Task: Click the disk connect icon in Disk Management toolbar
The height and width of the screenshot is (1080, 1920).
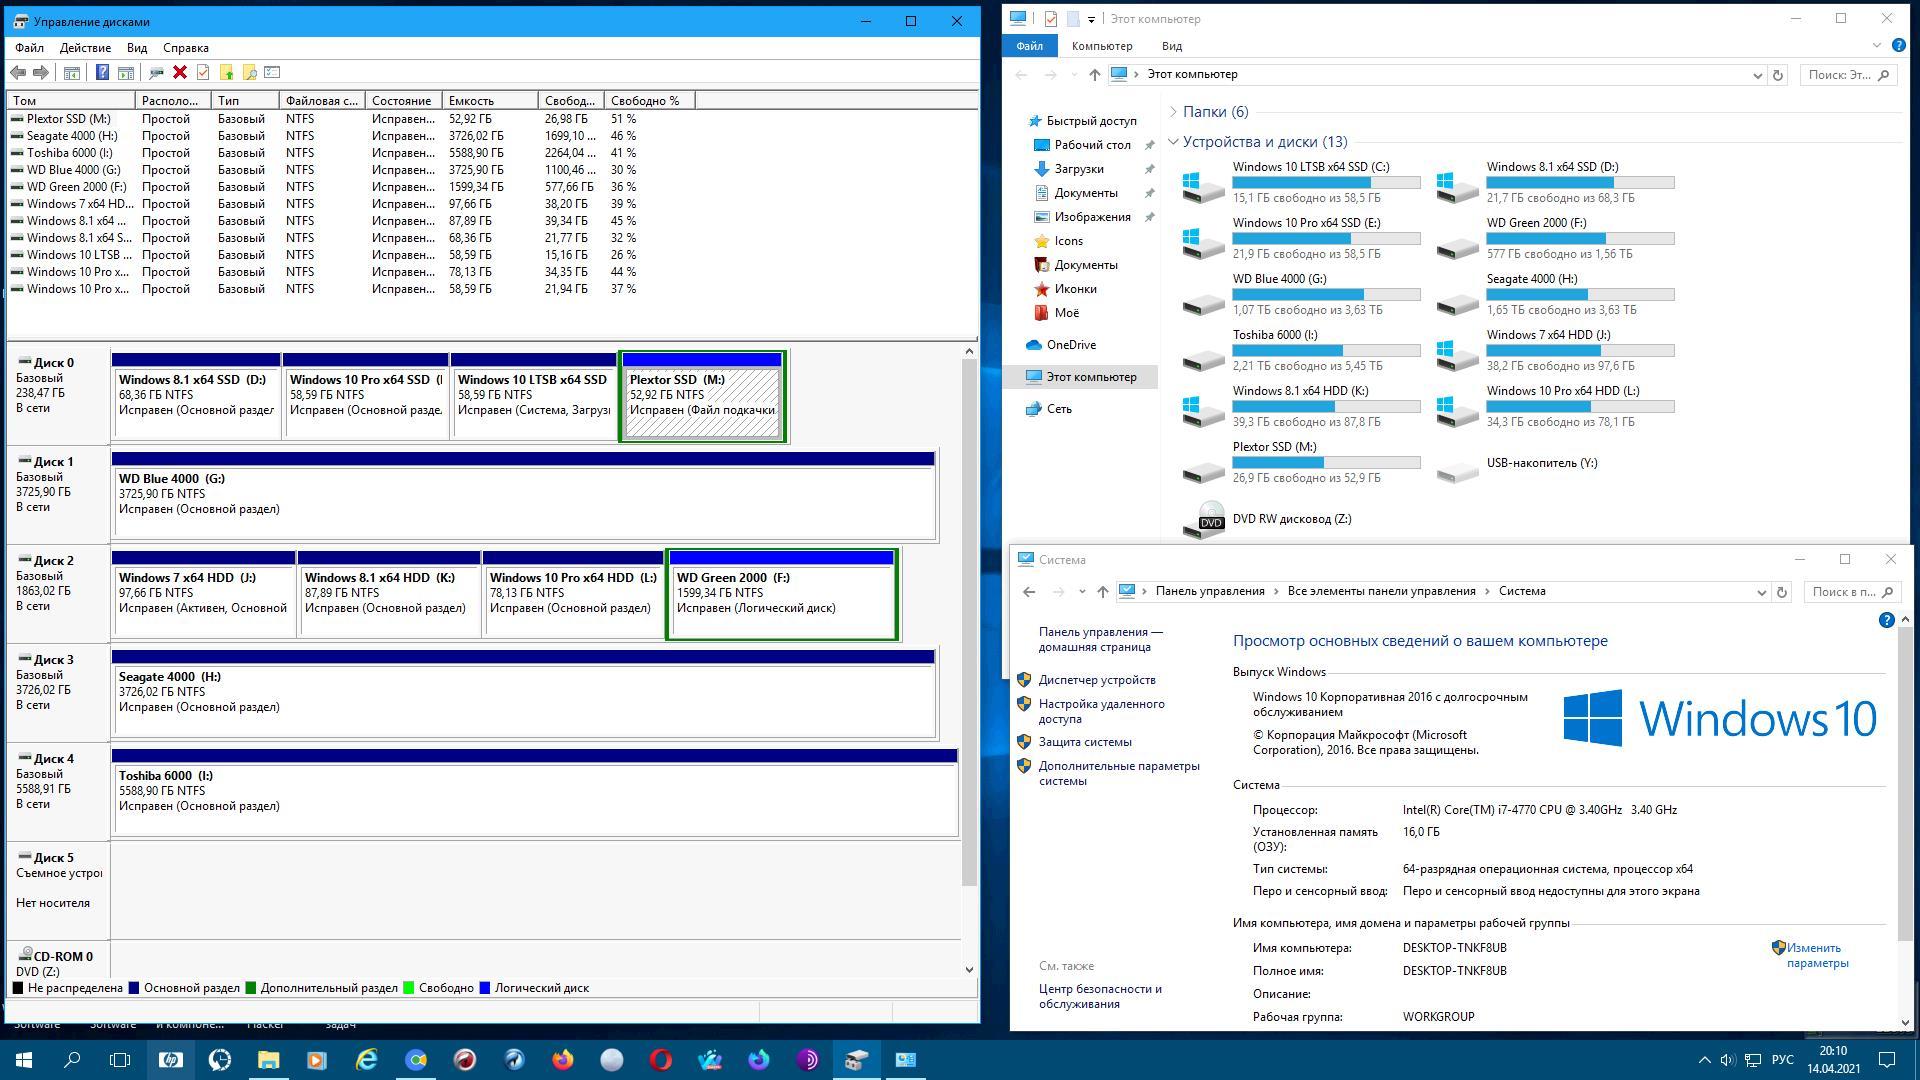Action: [x=156, y=72]
